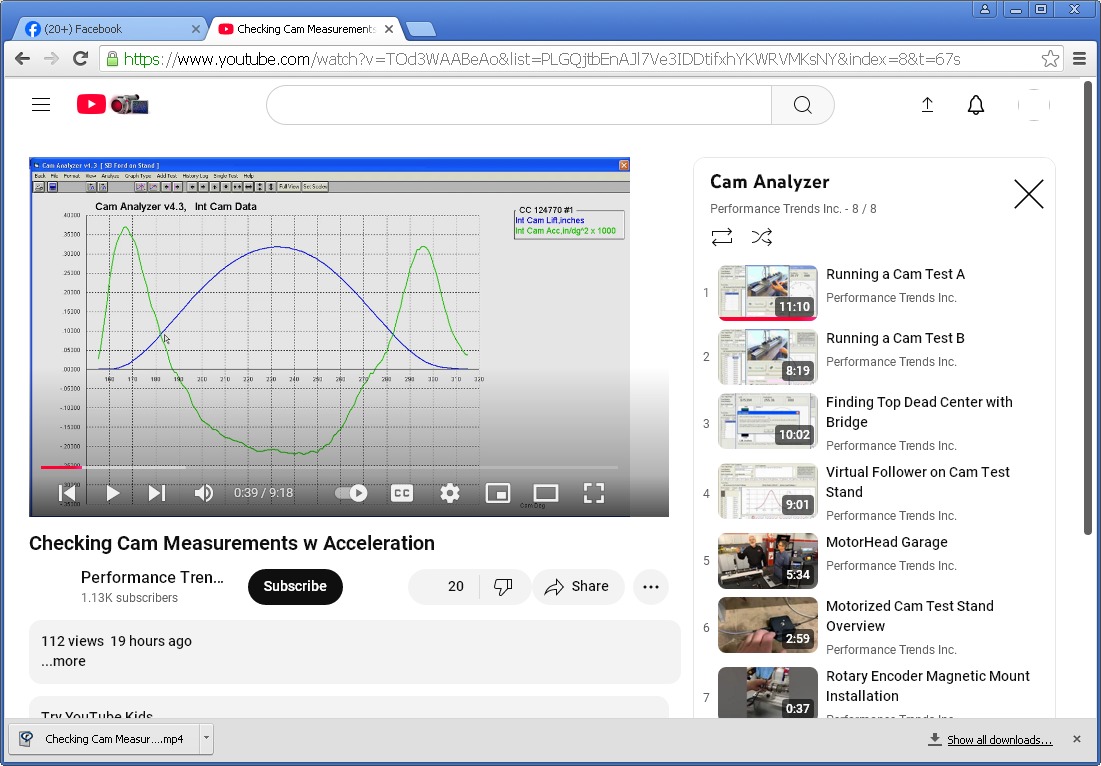Play the paused video
Image resolution: width=1101 pixels, height=766 pixels.
point(112,493)
